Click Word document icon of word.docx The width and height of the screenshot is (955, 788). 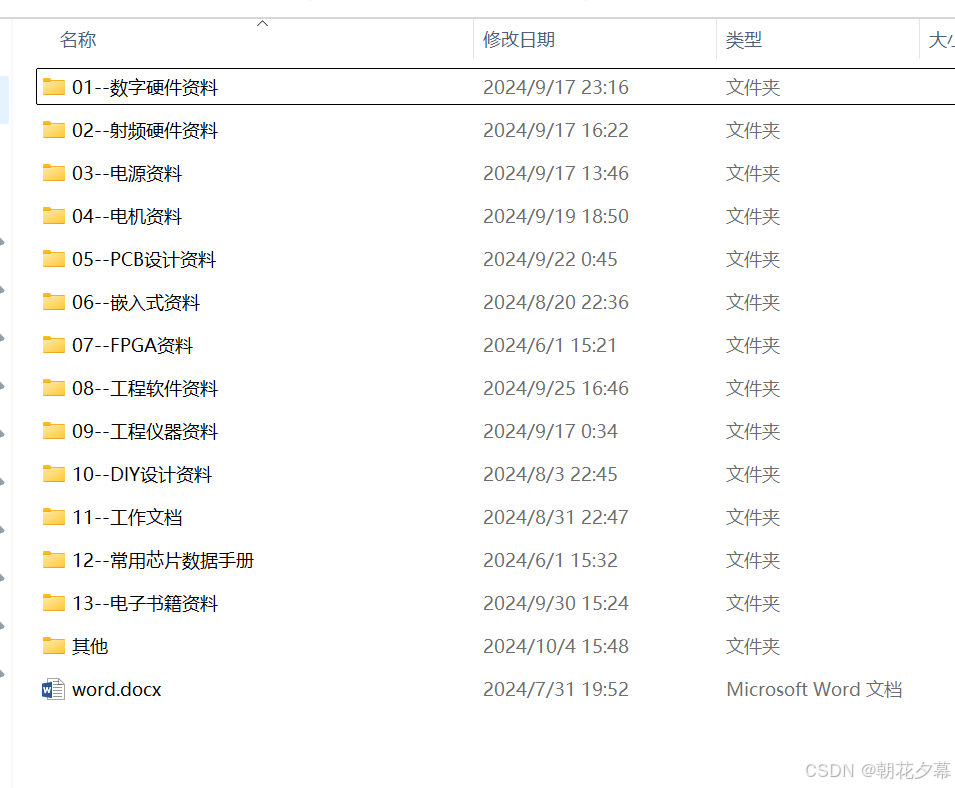(x=54, y=689)
